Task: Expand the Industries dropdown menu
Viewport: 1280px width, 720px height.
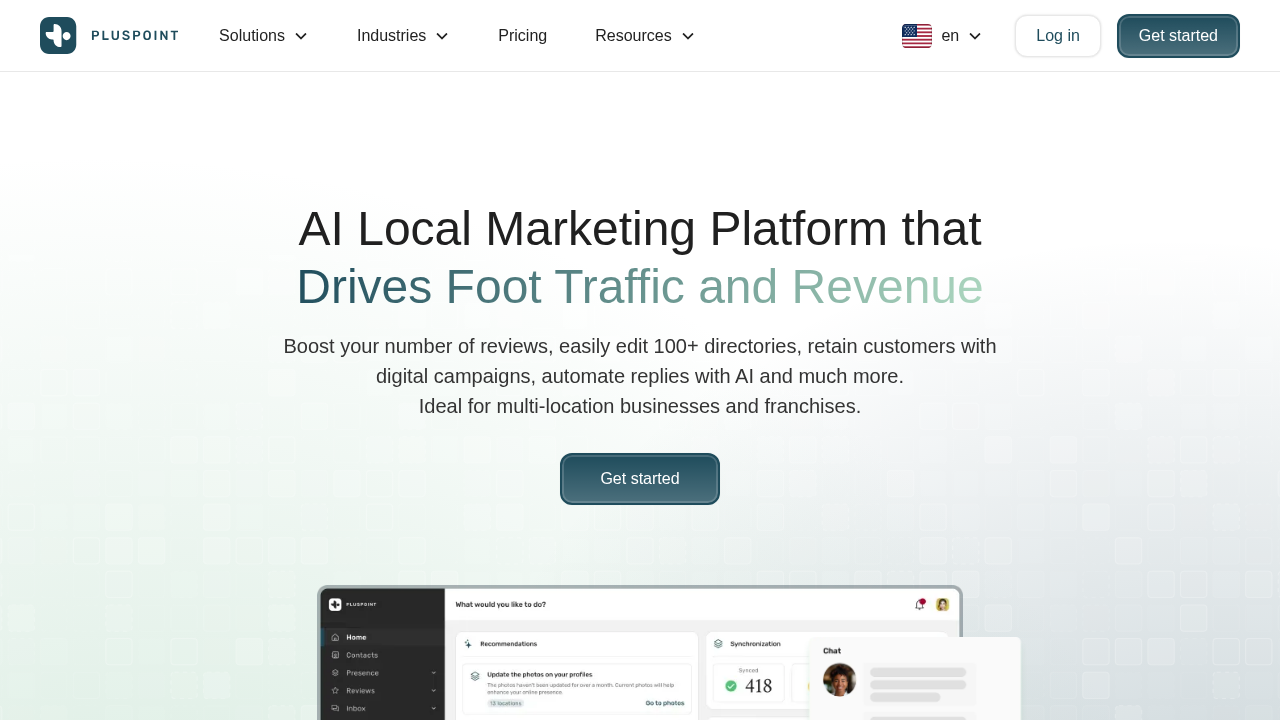Action: pyautogui.click(x=403, y=36)
